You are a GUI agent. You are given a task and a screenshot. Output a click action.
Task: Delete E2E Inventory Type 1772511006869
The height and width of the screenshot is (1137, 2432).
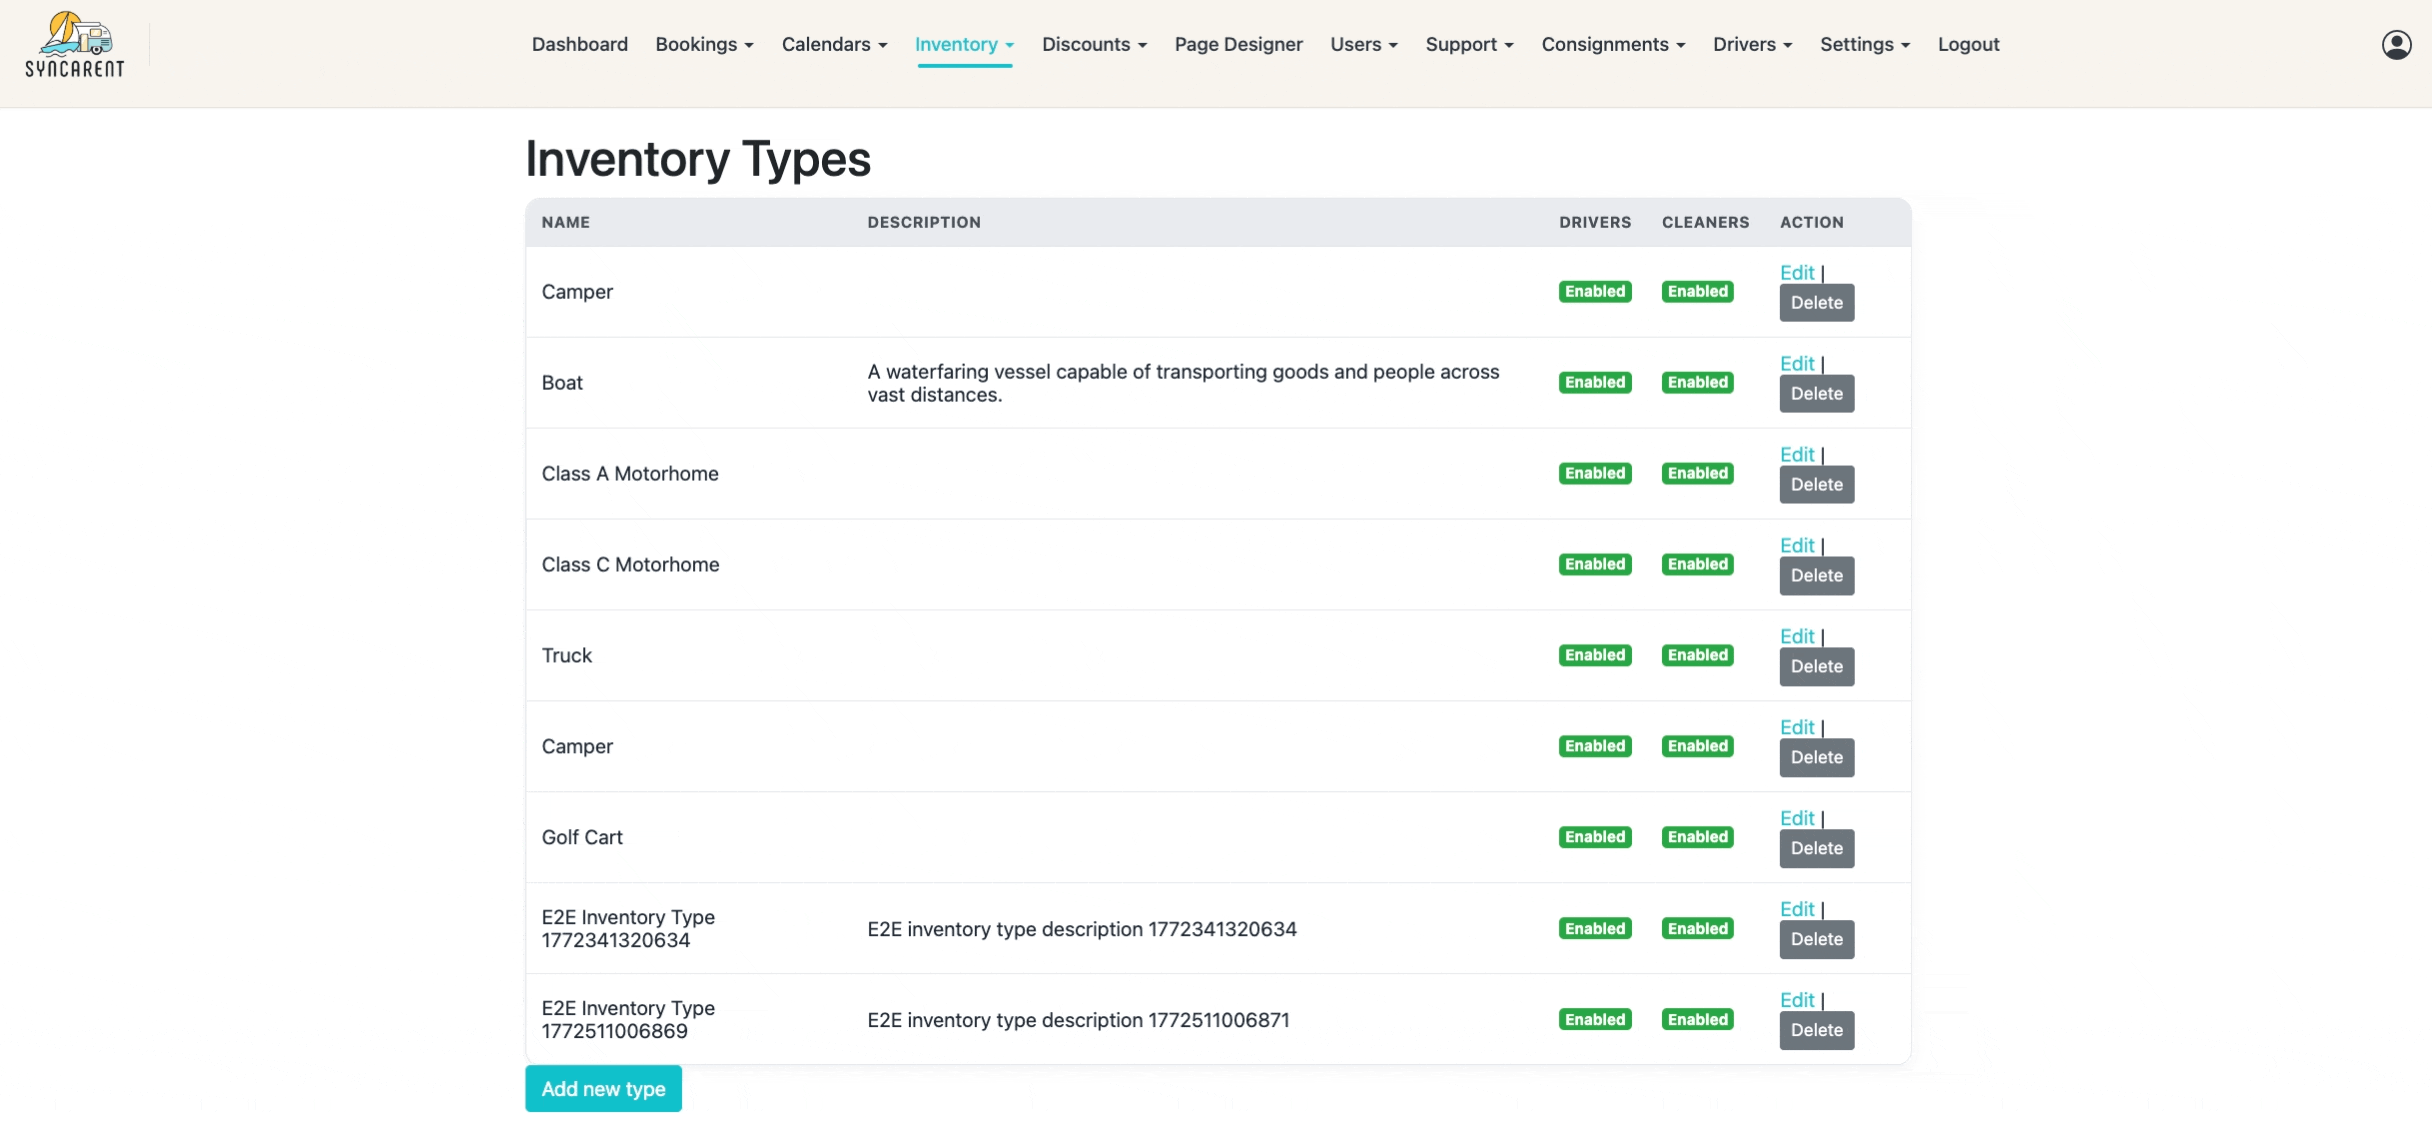coord(1816,1031)
